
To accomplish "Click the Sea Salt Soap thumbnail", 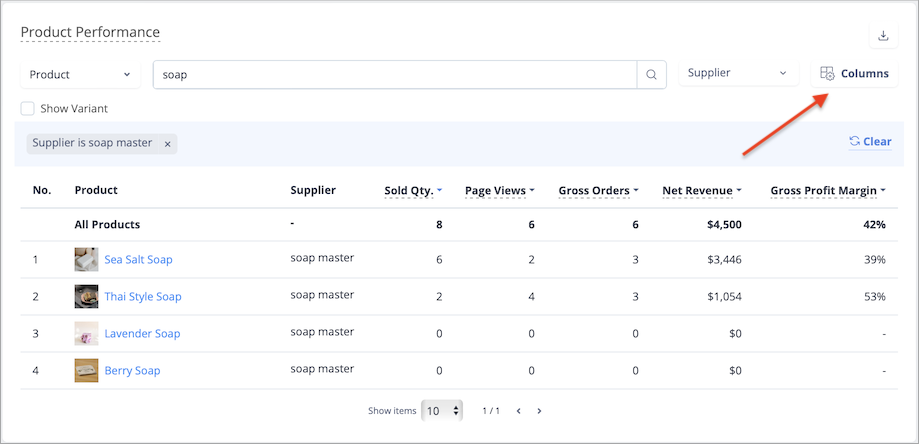I will 86,259.
